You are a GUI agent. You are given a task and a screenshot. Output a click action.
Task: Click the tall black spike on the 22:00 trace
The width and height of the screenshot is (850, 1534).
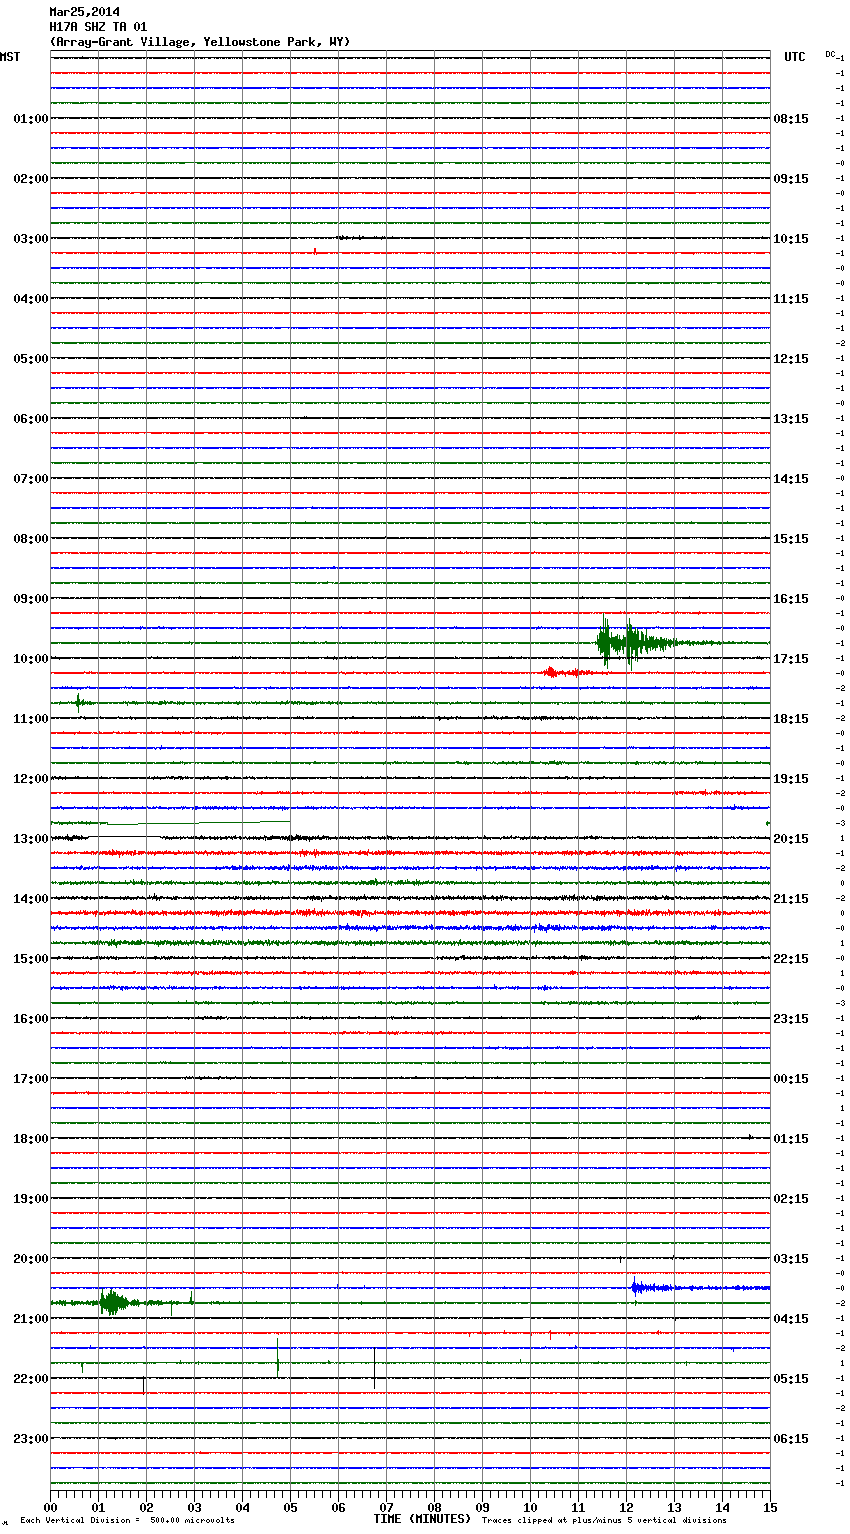(374, 1368)
